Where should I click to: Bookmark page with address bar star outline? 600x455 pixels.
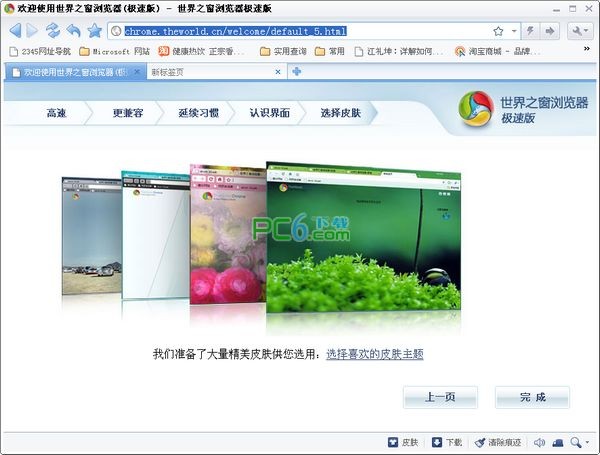[x=498, y=31]
